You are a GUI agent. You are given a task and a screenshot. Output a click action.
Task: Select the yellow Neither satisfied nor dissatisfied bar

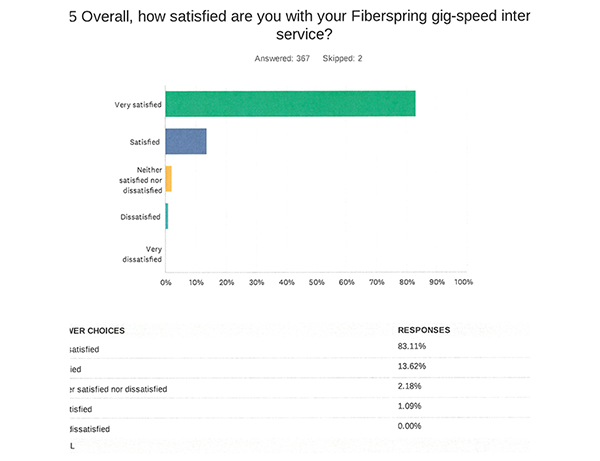tap(169, 178)
